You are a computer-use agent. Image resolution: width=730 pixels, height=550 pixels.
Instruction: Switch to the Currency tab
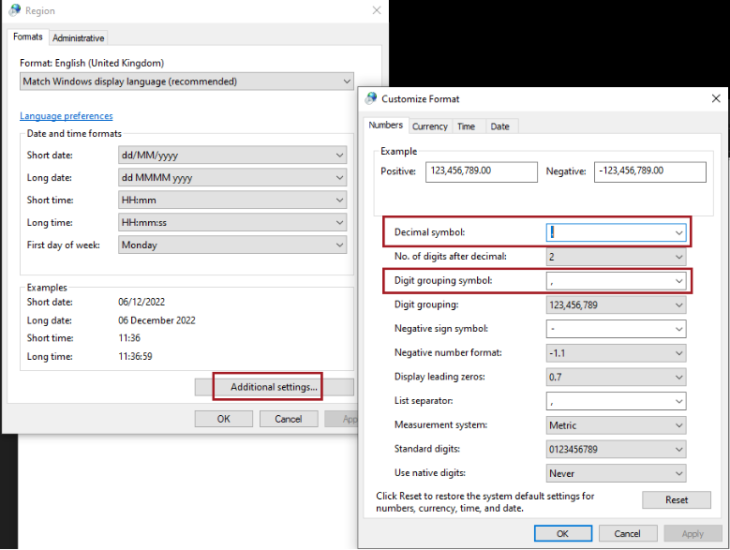(430, 127)
